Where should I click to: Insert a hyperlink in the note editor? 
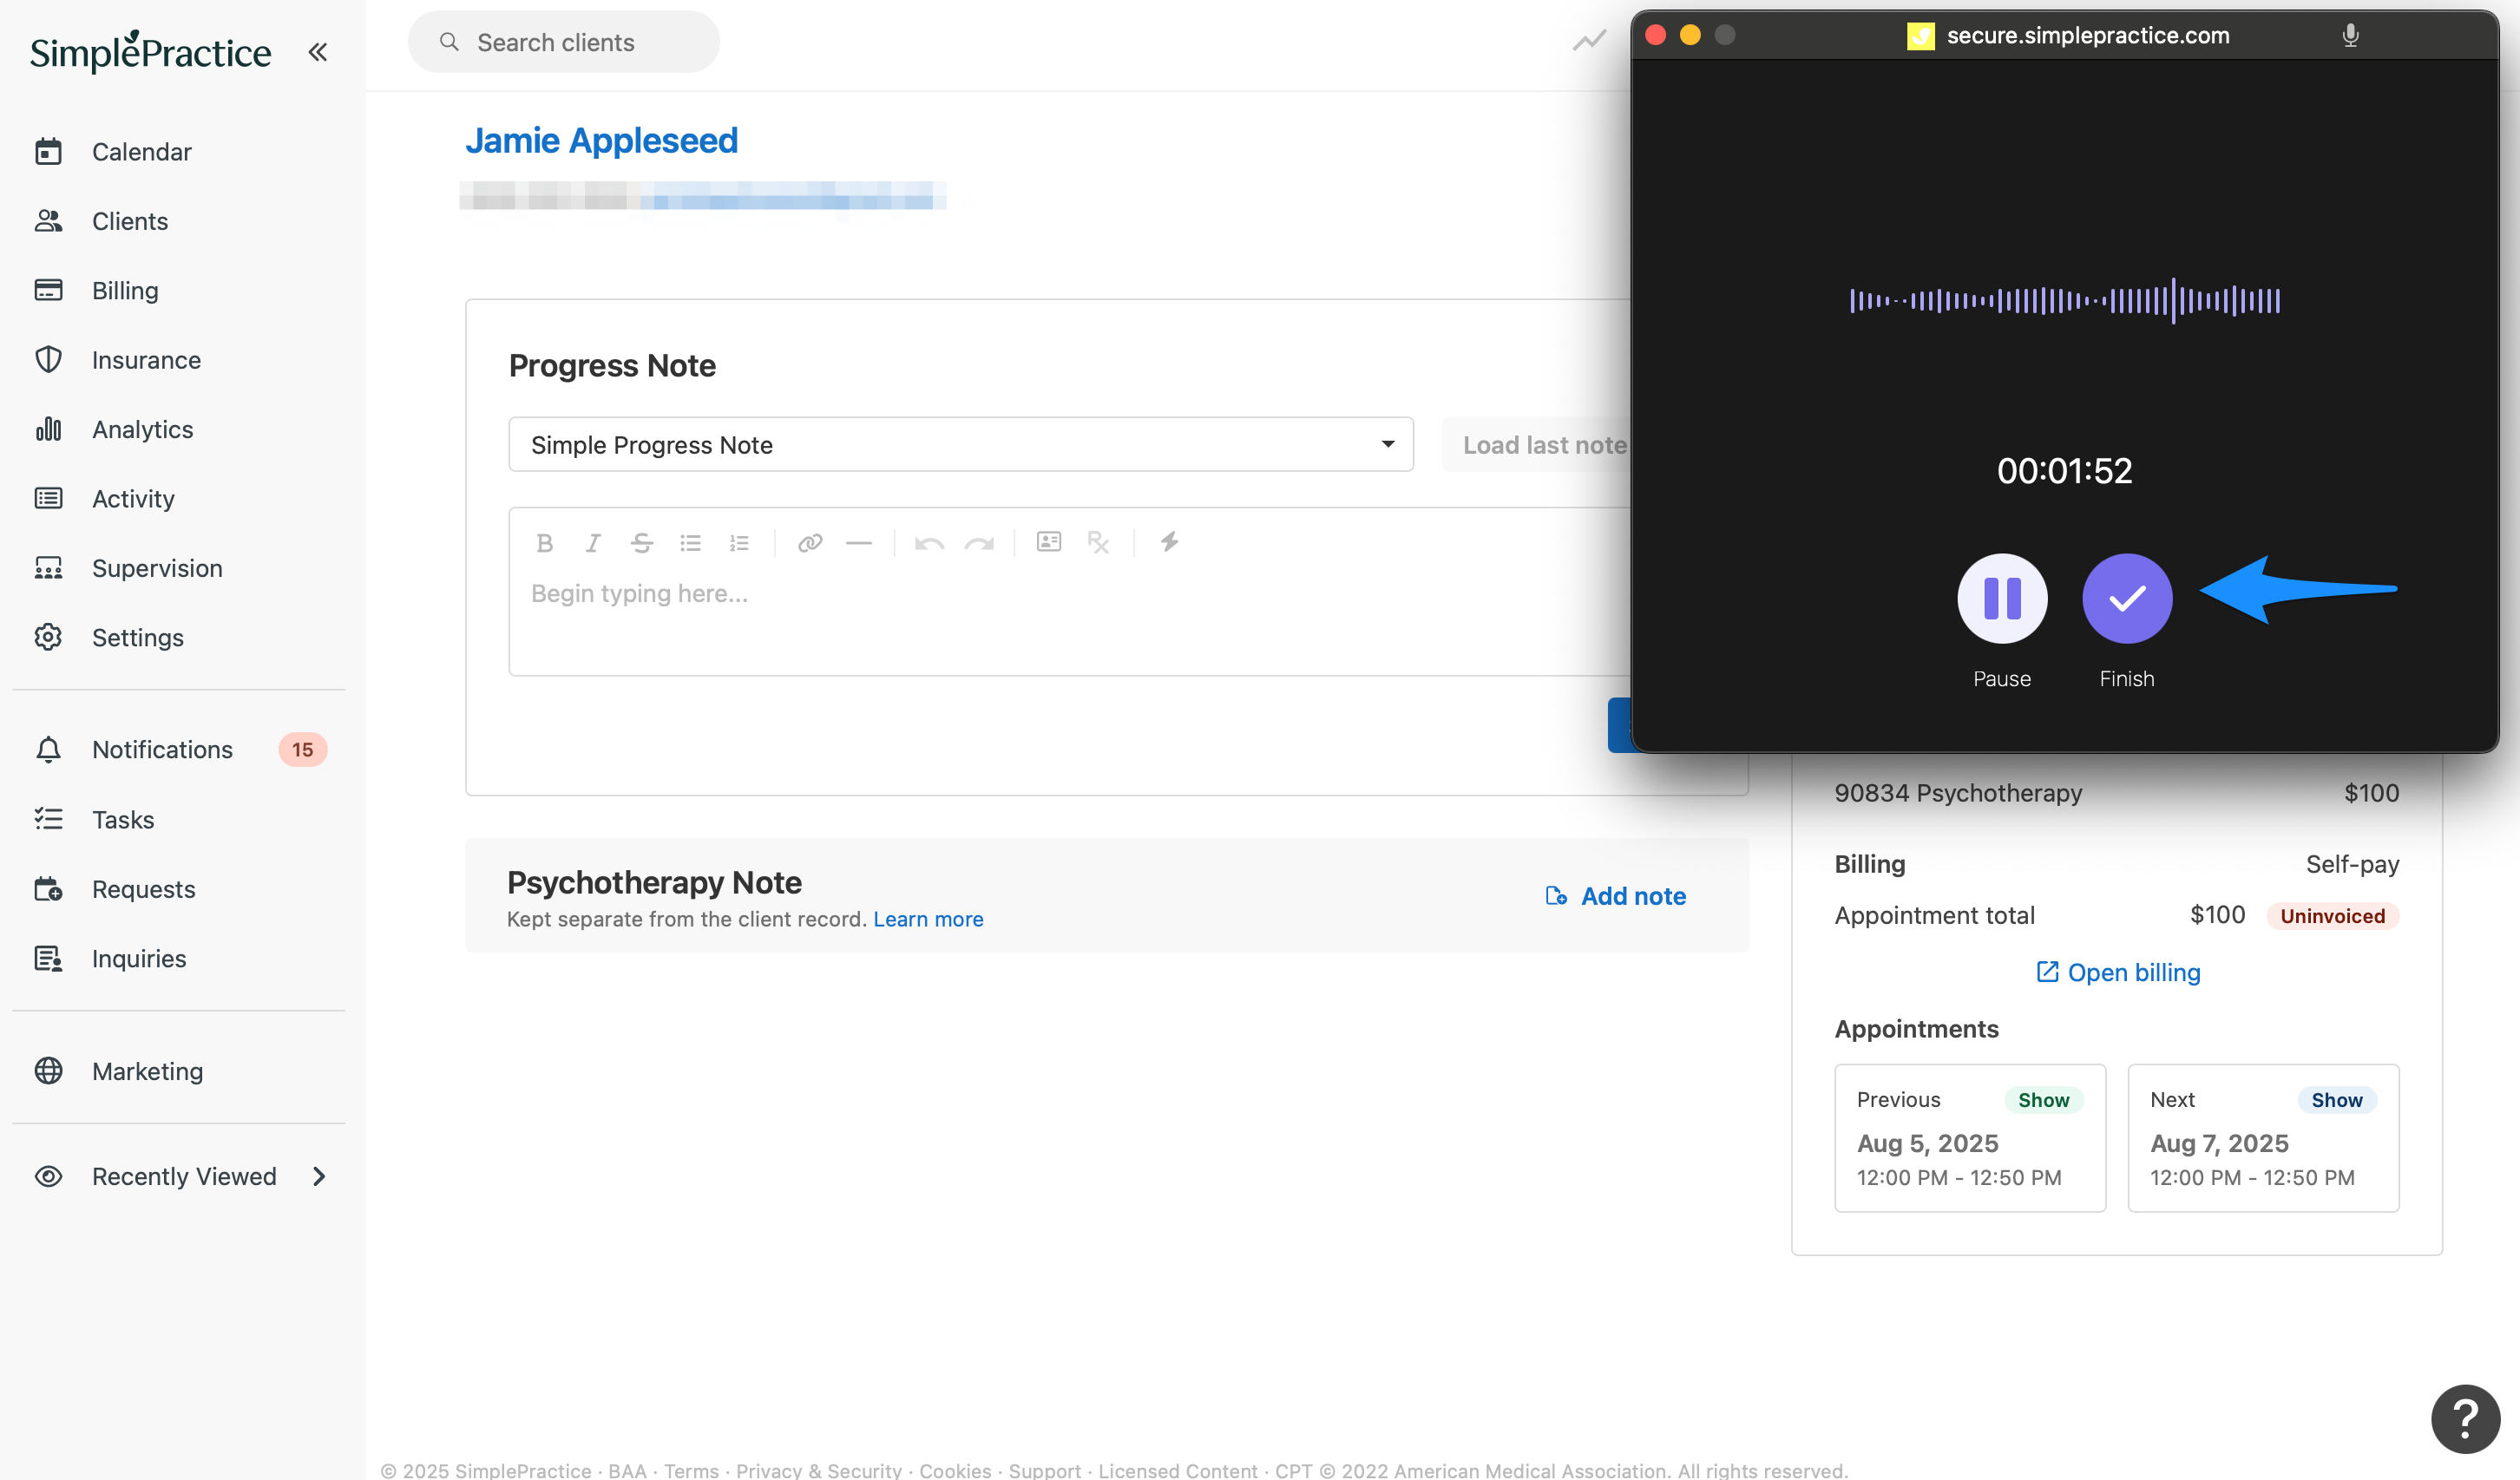[810, 542]
